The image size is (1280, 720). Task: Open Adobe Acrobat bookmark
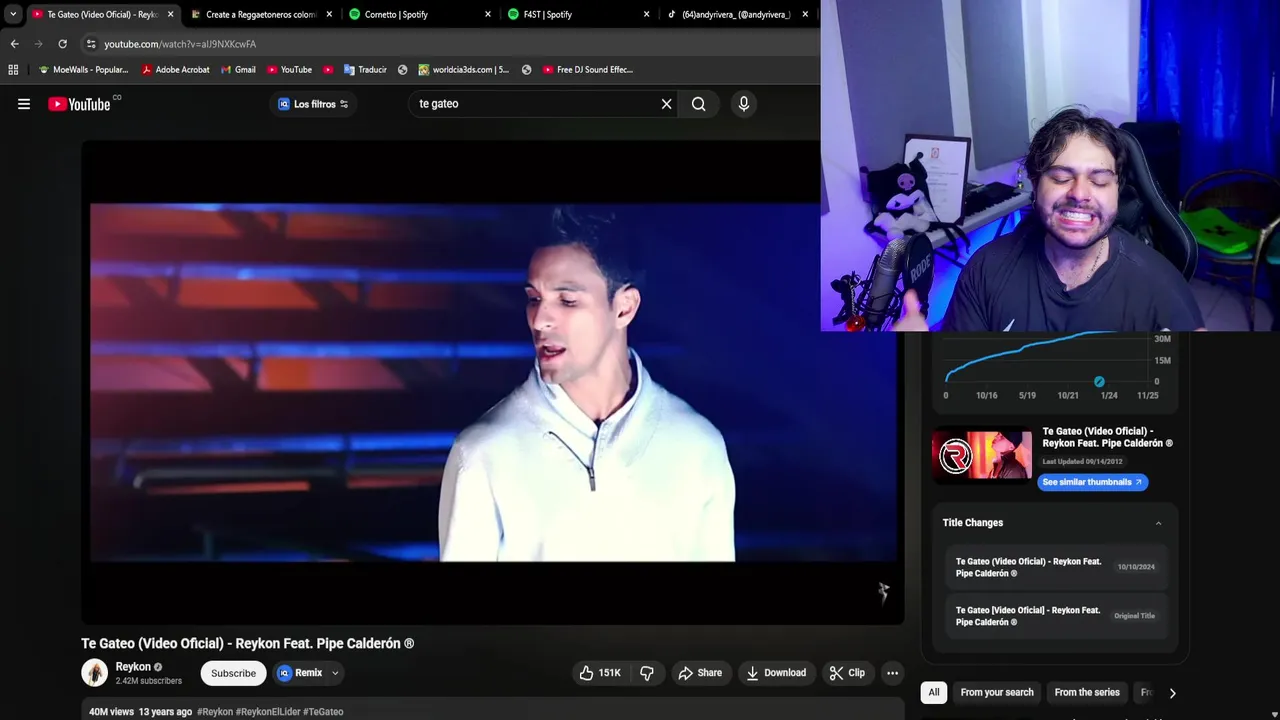tap(175, 70)
